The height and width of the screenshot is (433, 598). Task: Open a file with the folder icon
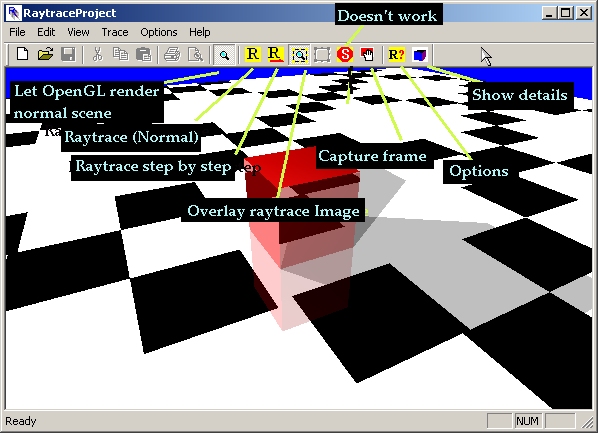coord(45,55)
